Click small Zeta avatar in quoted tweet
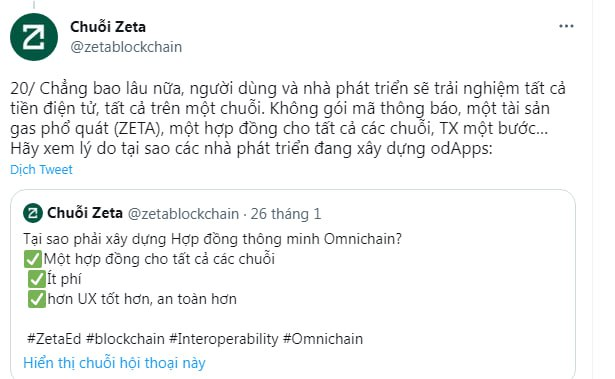This screenshot has width=615, height=379. 33,213
